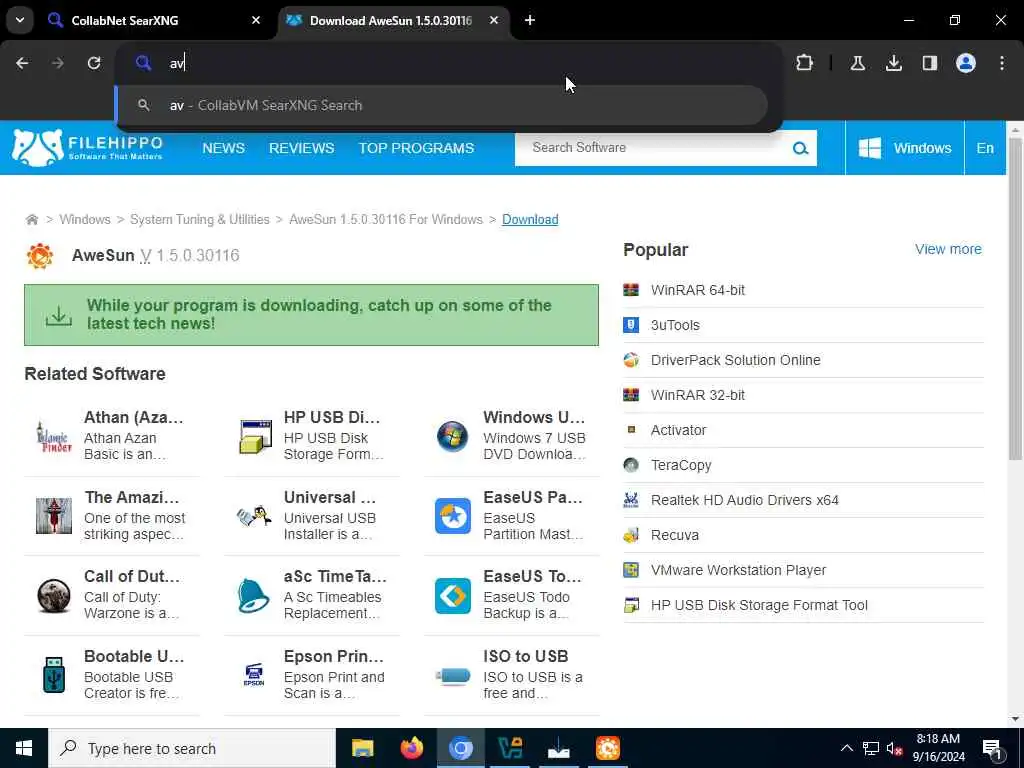This screenshot has height=768, width=1024.
Task: Go back to the previous page
Action: pos(22,63)
